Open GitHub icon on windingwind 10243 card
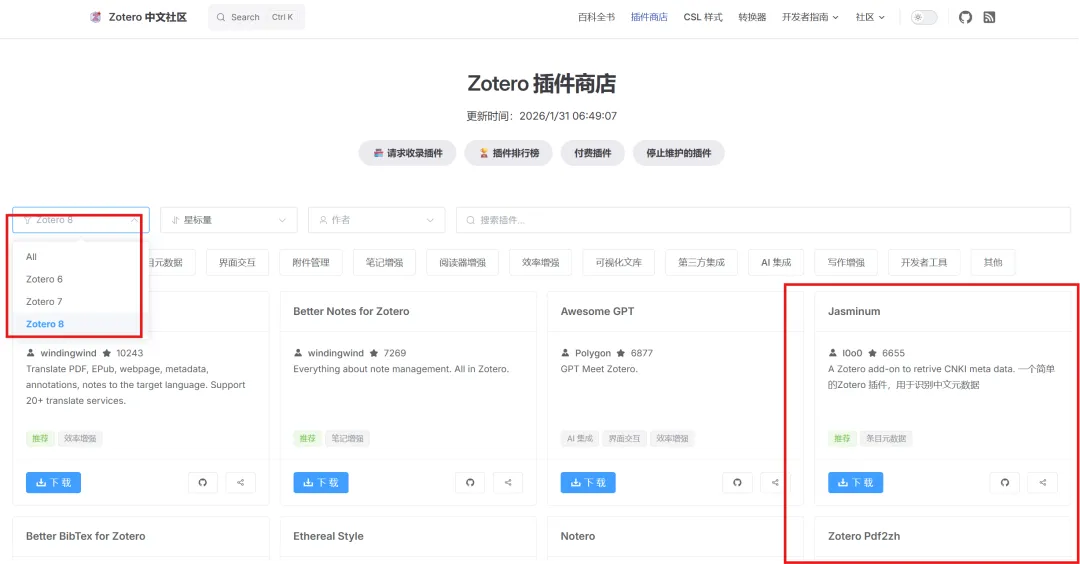The image size is (1080, 564). click(x=202, y=483)
